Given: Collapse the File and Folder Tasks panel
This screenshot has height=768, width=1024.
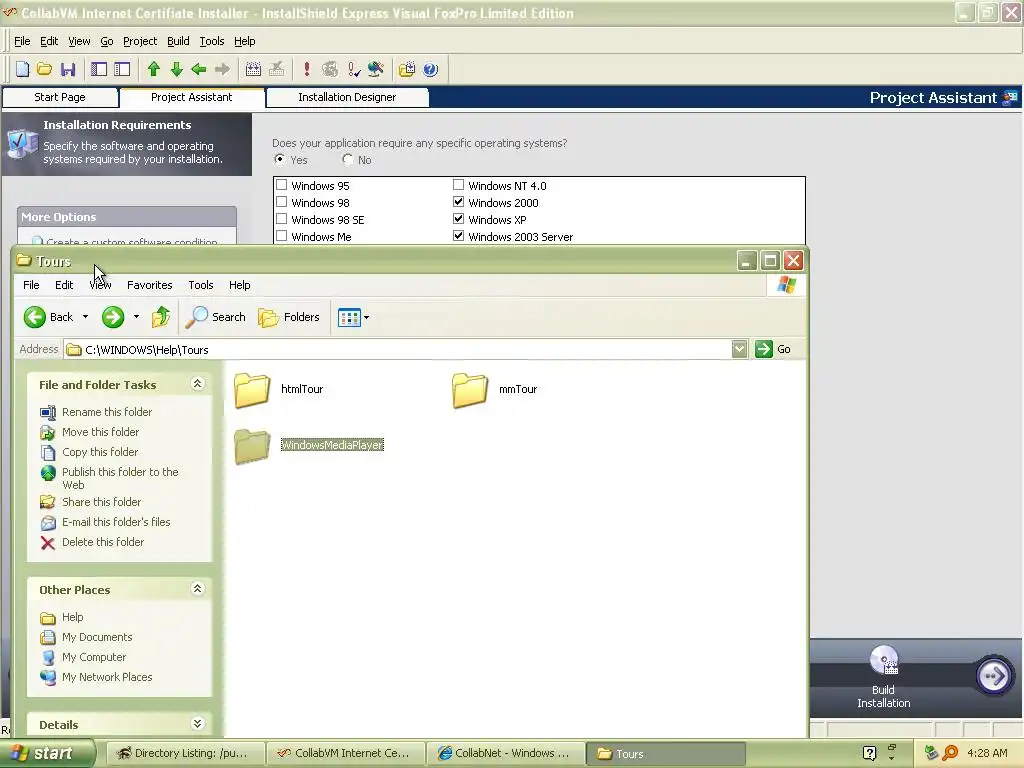Looking at the screenshot, I should click(197, 384).
